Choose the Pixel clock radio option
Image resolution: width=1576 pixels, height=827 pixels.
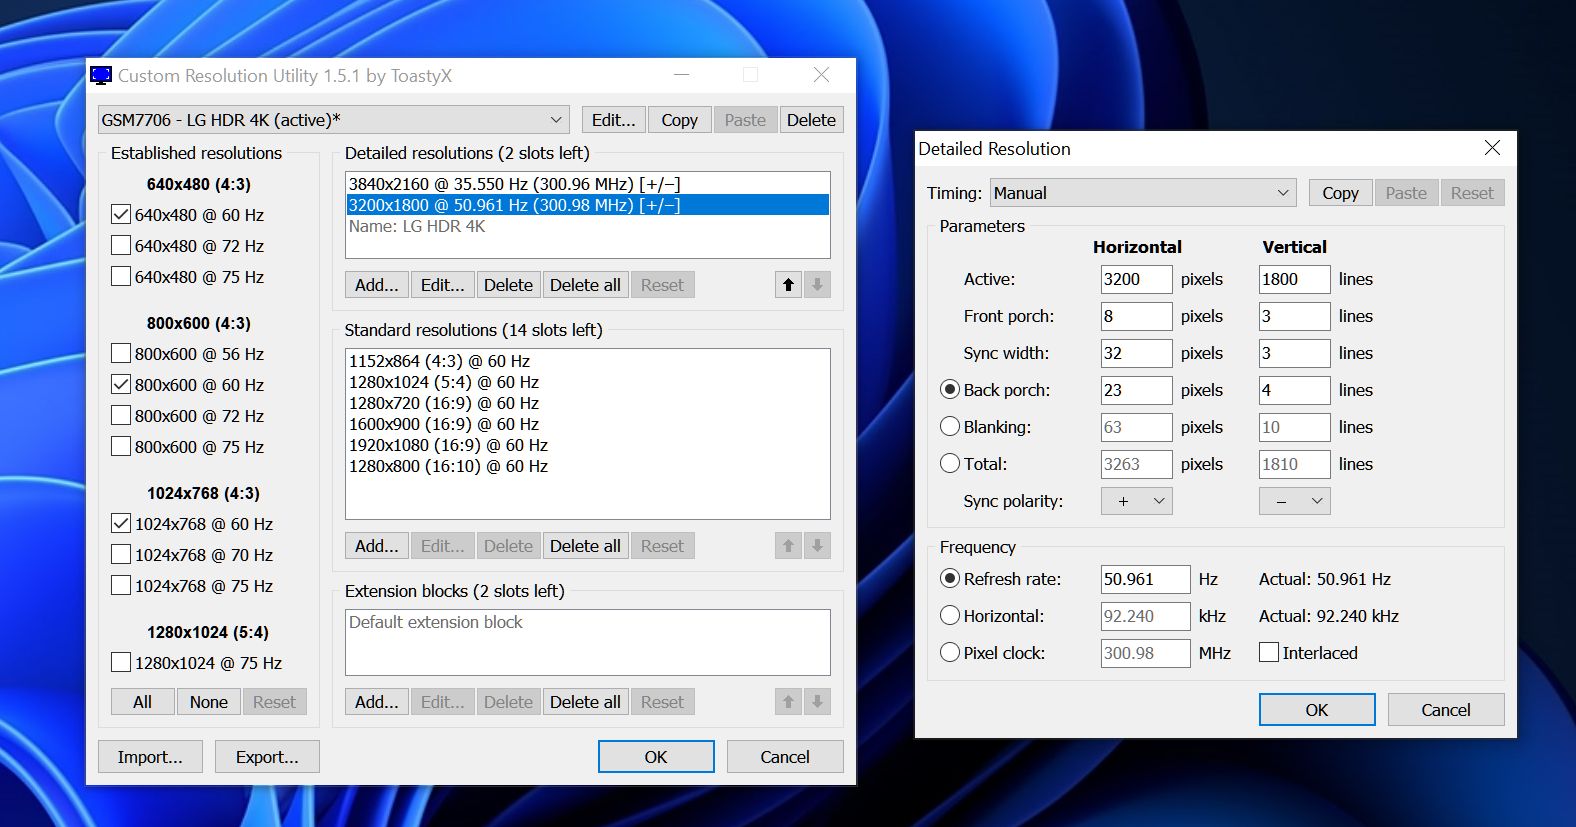pyautogui.click(x=950, y=653)
